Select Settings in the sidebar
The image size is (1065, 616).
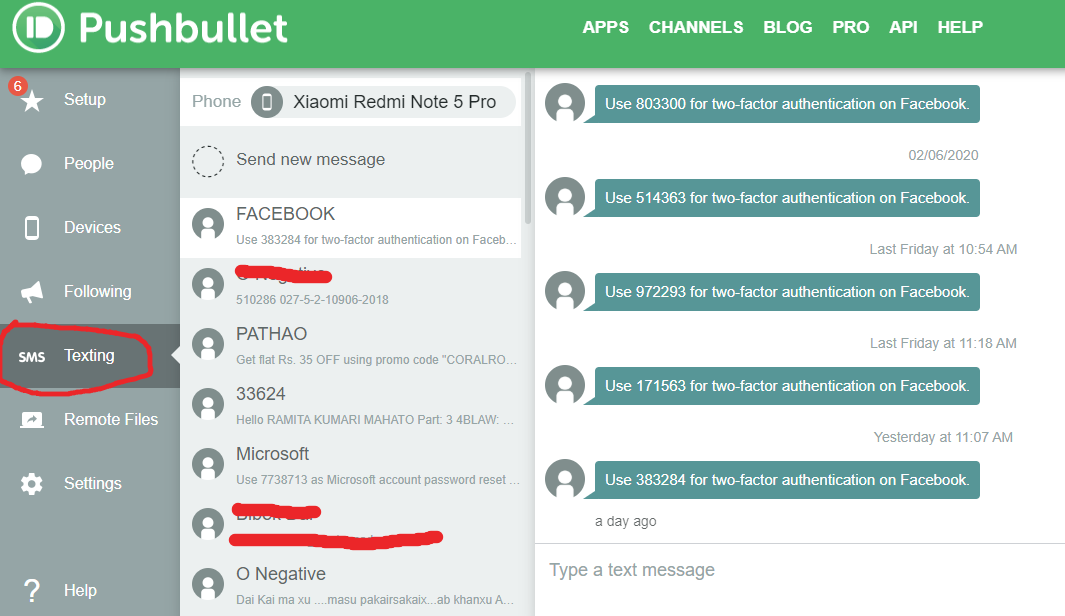(x=90, y=484)
